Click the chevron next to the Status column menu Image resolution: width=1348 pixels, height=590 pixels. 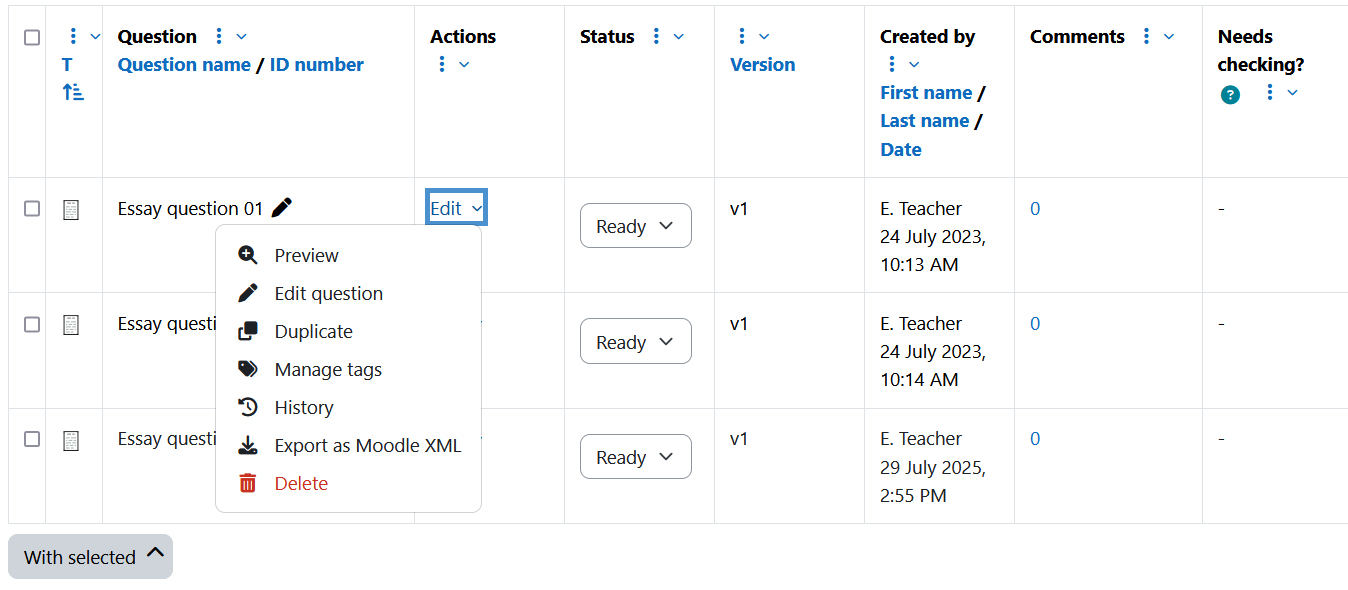[x=678, y=36]
